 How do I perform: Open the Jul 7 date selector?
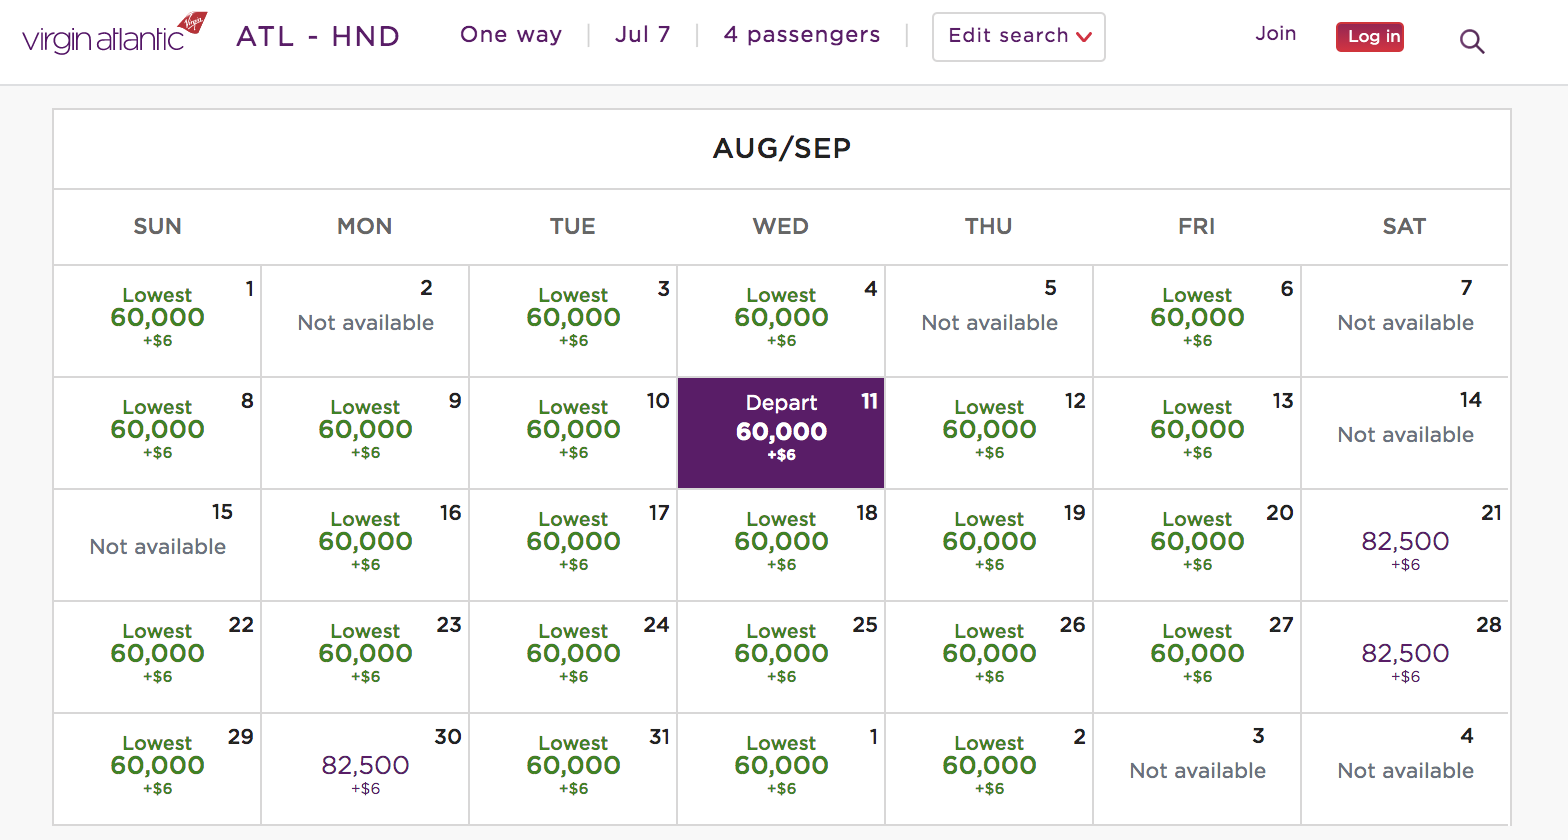[643, 35]
